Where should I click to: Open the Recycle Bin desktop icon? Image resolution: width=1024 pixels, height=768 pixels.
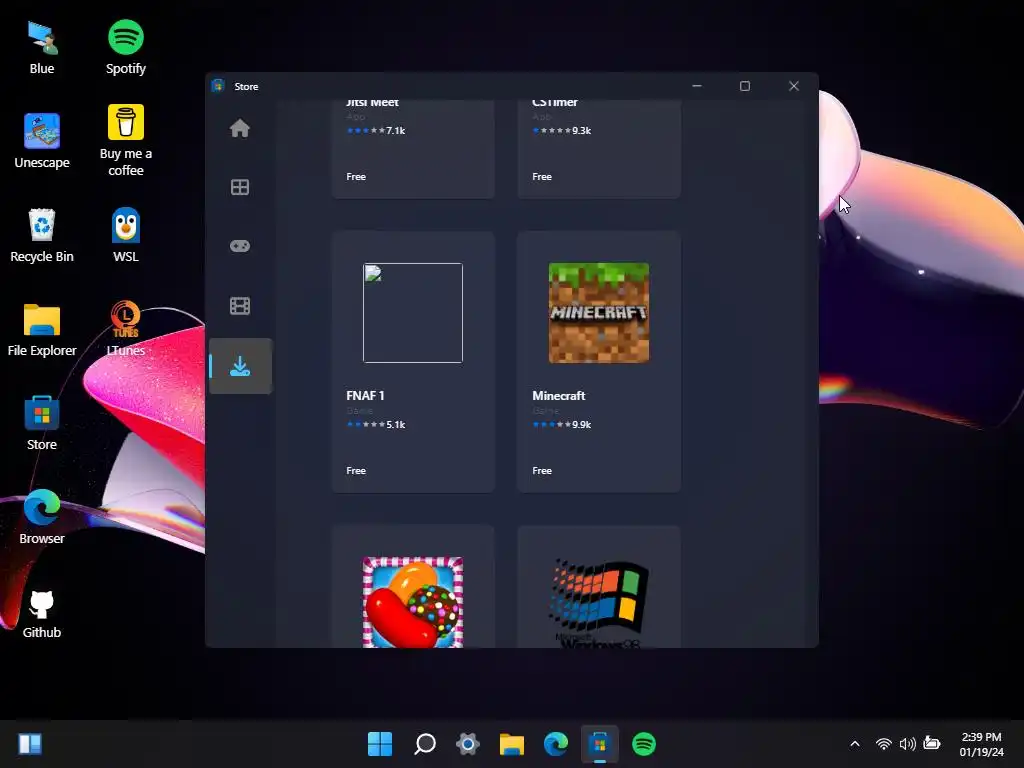(42, 236)
